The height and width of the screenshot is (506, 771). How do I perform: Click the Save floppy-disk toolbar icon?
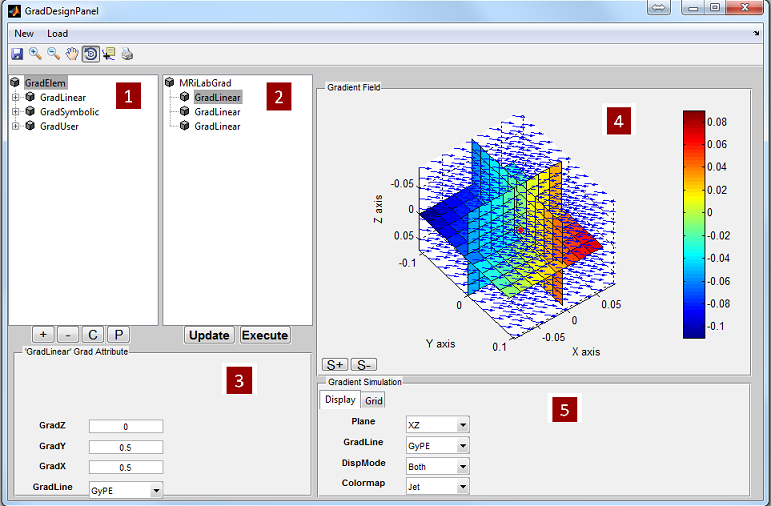tap(17, 54)
